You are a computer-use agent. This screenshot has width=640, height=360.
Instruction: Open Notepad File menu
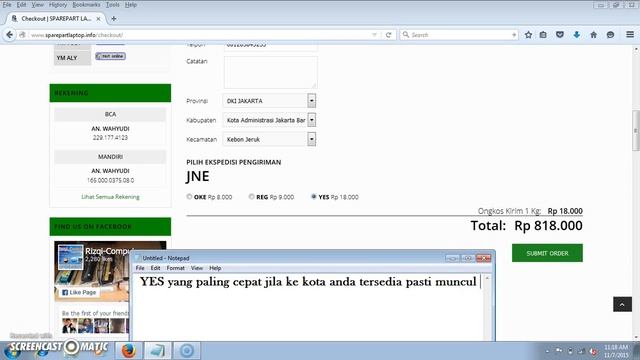click(x=140, y=268)
